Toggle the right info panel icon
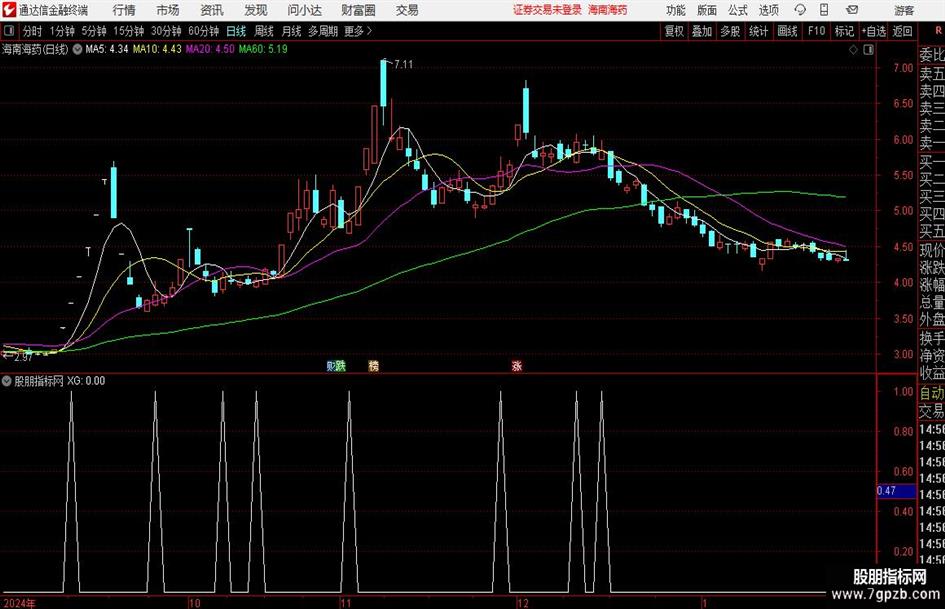The image size is (945, 609). (868, 50)
